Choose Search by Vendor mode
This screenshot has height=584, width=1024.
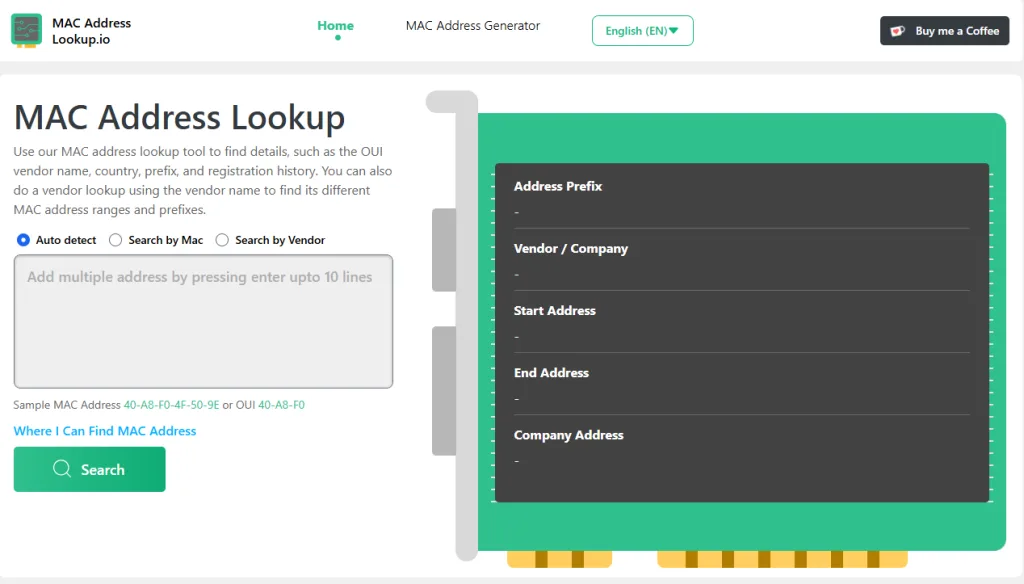(221, 240)
